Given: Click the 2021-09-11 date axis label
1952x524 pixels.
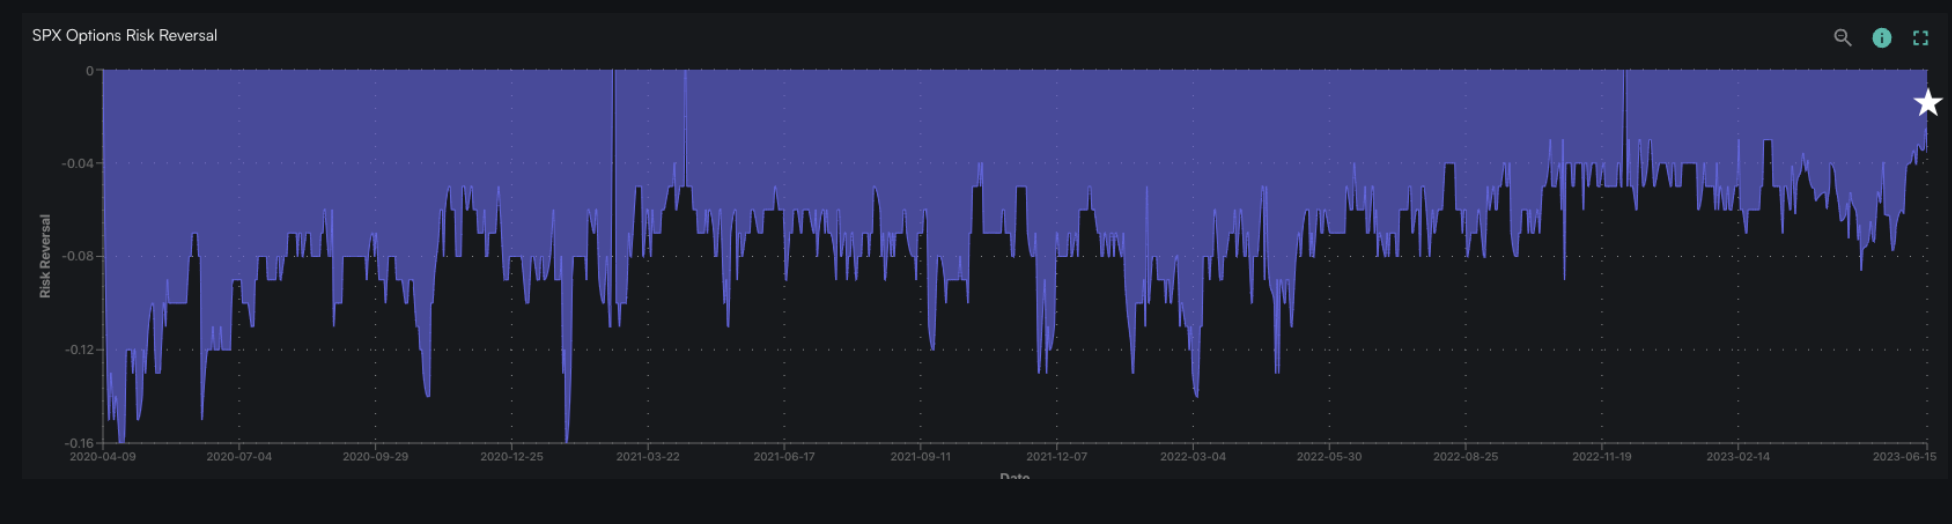Looking at the screenshot, I should [x=921, y=456].
